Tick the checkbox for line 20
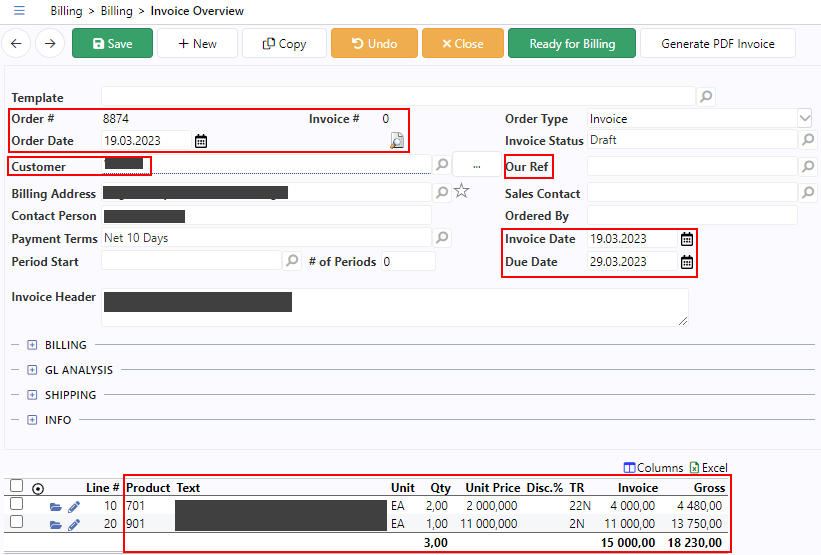This screenshot has width=821, height=555. (16, 522)
